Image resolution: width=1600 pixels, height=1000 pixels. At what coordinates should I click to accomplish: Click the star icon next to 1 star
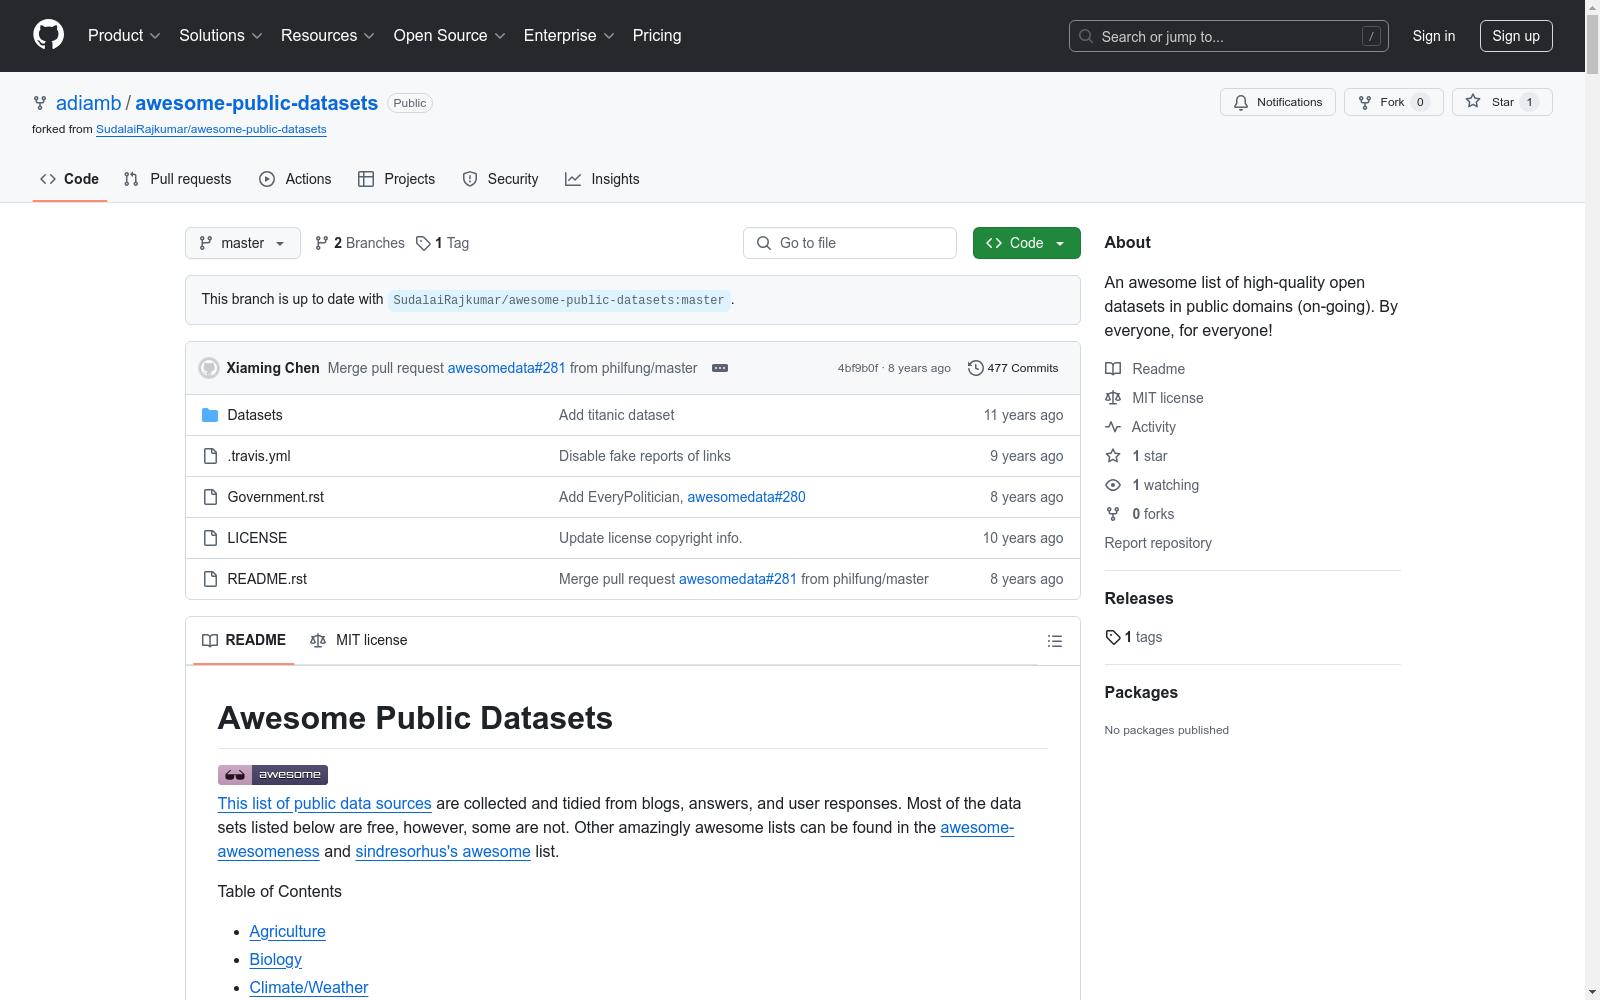tap(1113, 456)
